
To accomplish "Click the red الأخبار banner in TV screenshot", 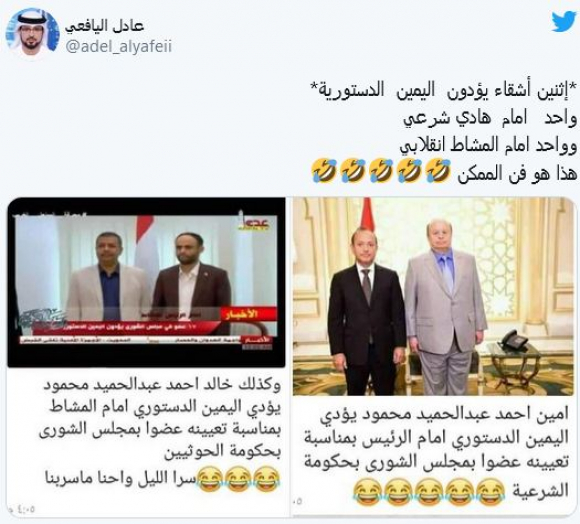I will pos(248,315).
